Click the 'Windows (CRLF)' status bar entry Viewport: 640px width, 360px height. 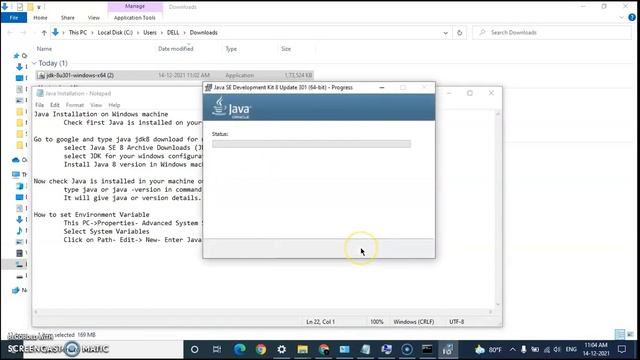tap(413, 322)
